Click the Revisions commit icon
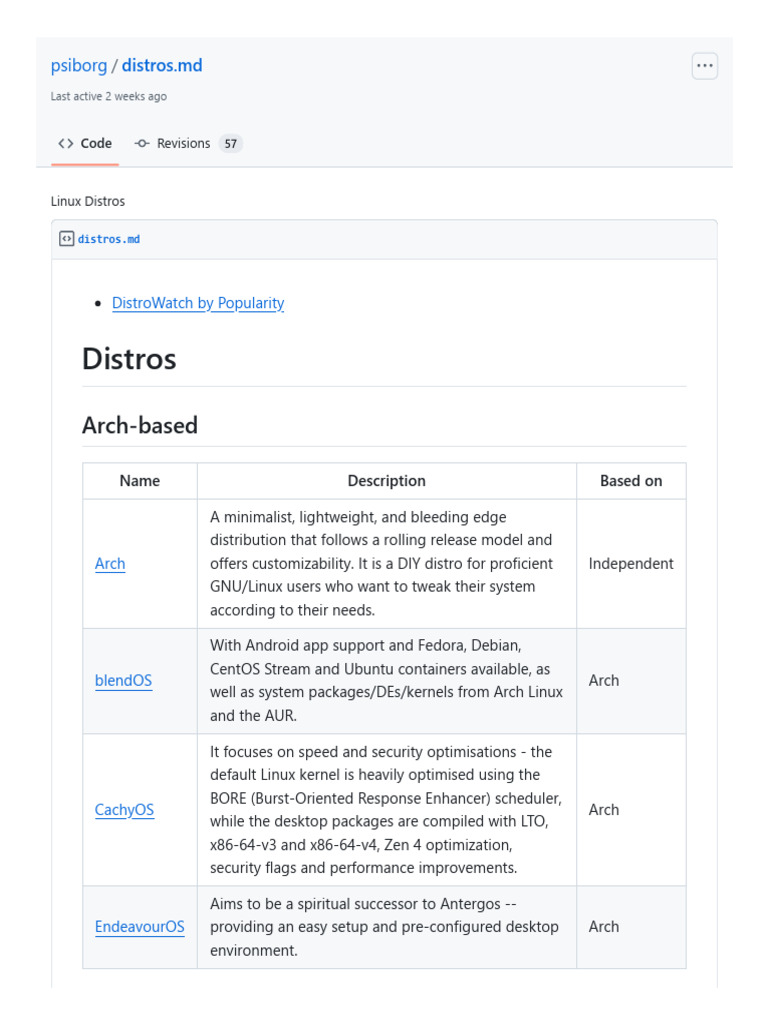Screen dimensions: 768x1024 [x=142, y=144]
